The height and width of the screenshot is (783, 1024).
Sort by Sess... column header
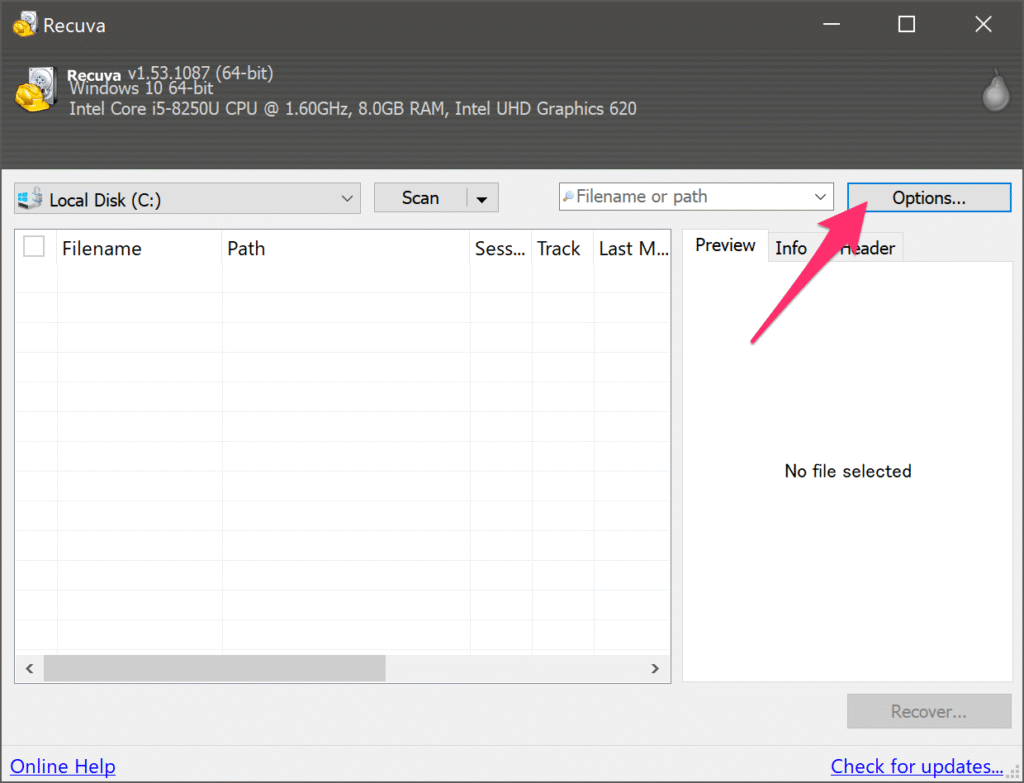click(500, 248)
